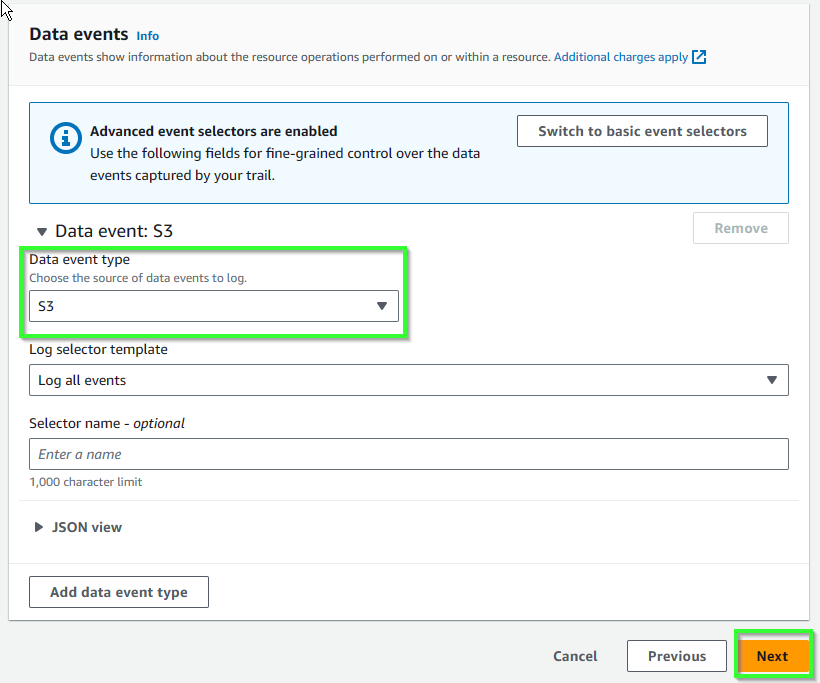This screenshot has width=820, height=683.
Task: Switch to basic event selectors
Action: point(642,131)
